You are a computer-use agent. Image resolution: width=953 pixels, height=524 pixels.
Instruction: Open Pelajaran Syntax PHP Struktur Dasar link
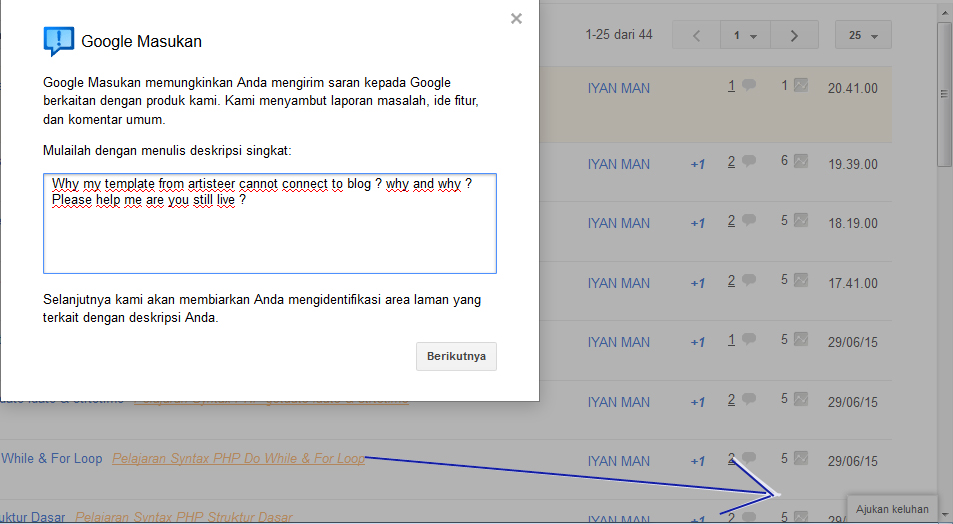tap(184, 517)
